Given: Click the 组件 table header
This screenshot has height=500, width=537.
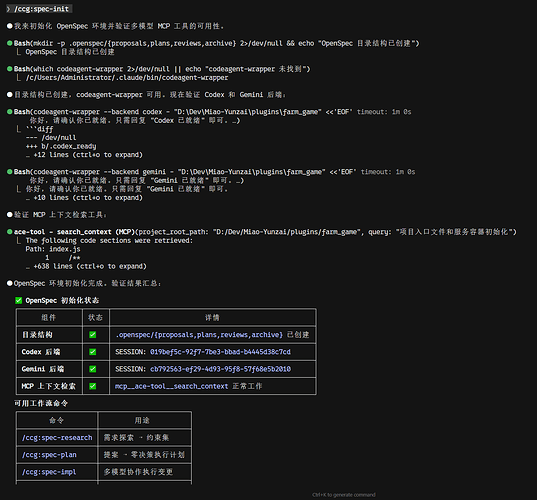Looking at the screenshot, I should pyautogui.click(x=49, y=317).
